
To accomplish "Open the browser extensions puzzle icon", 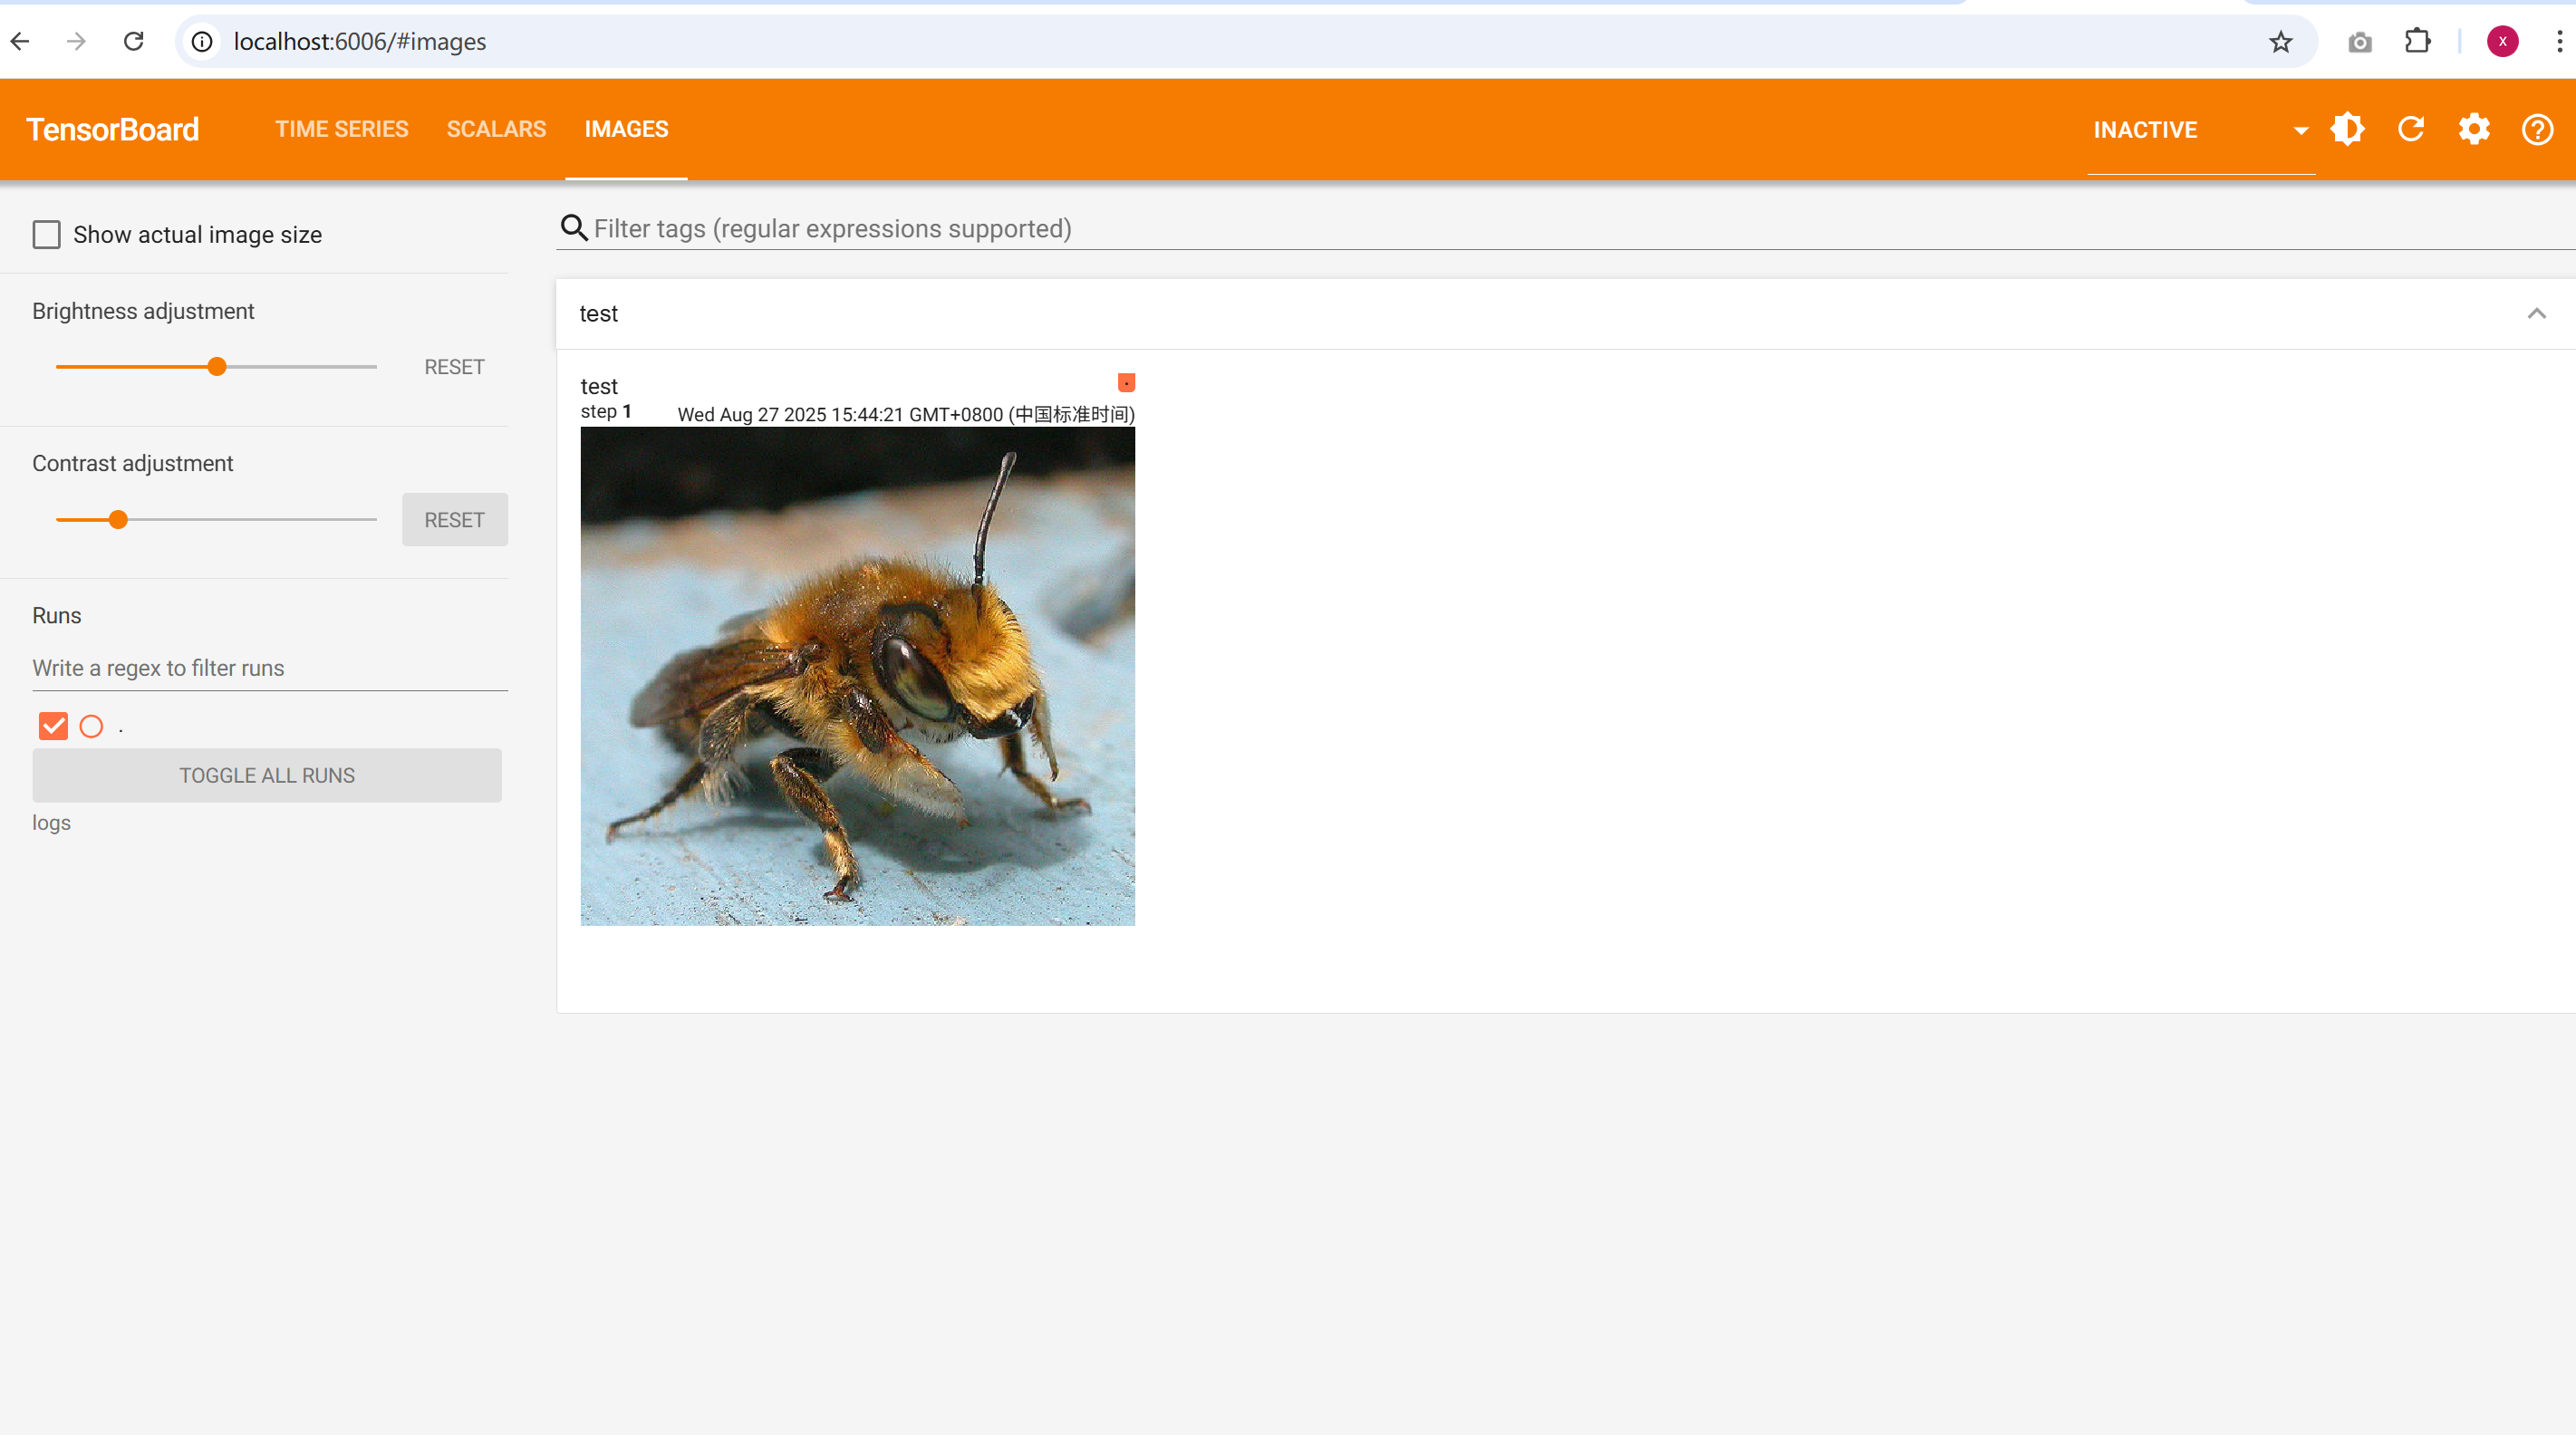I will tap(2417, 42).
